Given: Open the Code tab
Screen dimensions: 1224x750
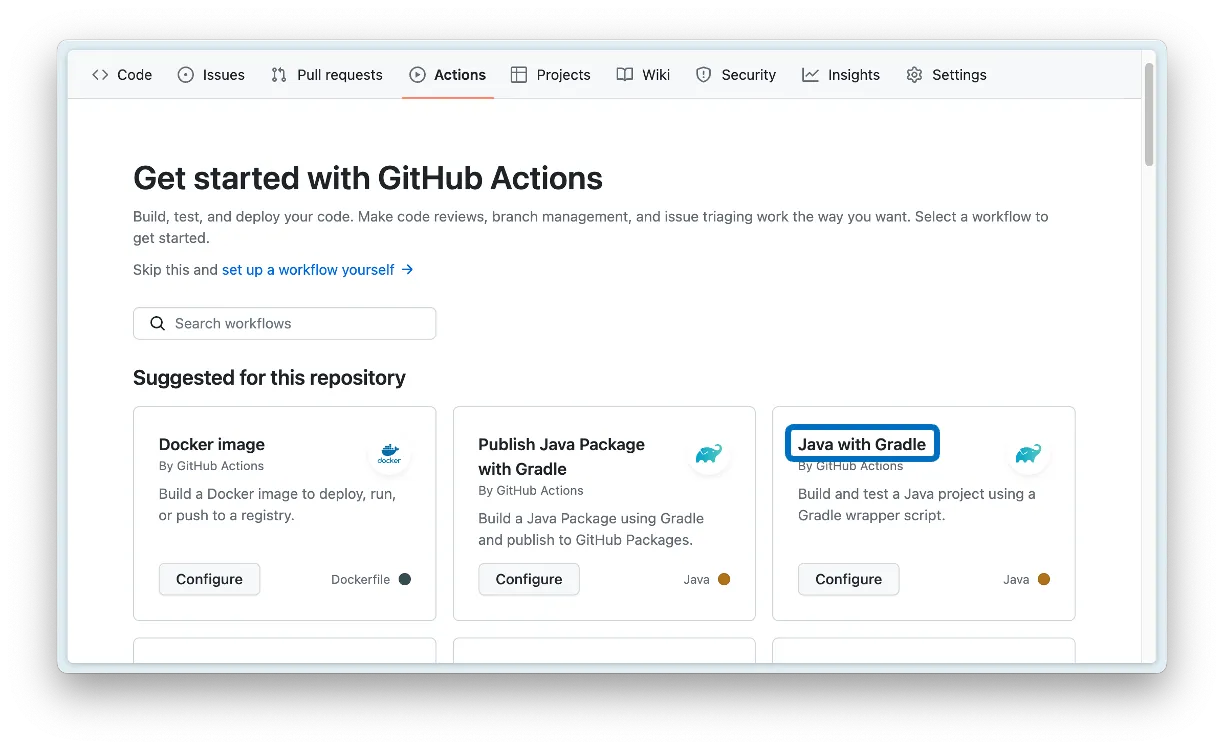Looking at the screenshot, I should pos(122,75).
